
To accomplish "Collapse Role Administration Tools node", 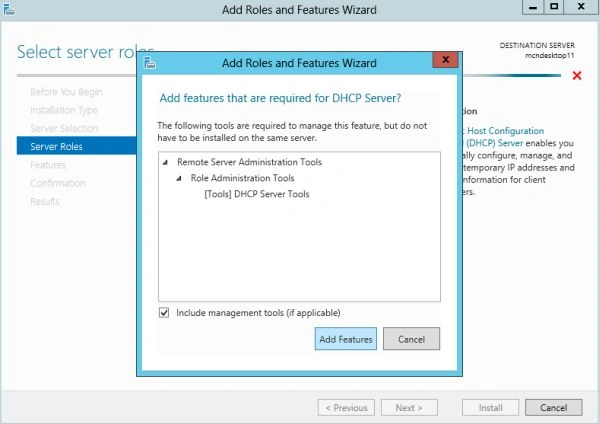I will click(x=179, y=178).
